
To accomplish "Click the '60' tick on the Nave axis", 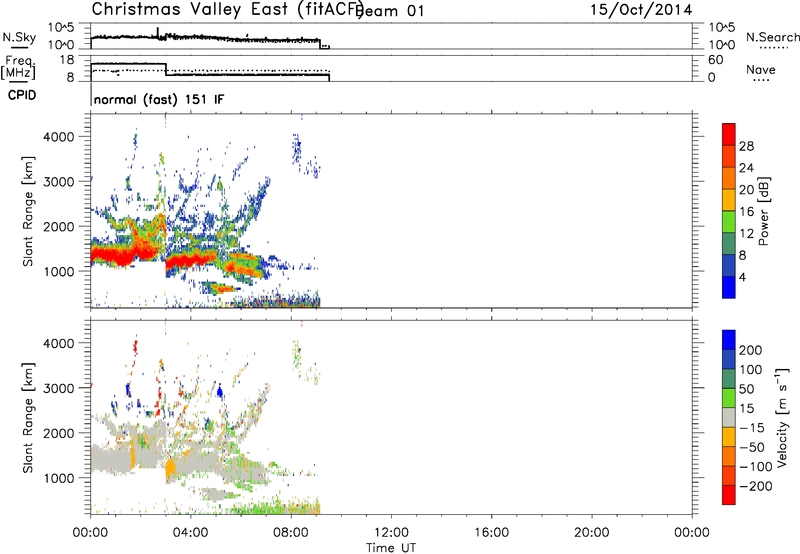I will tap(715, 60).
